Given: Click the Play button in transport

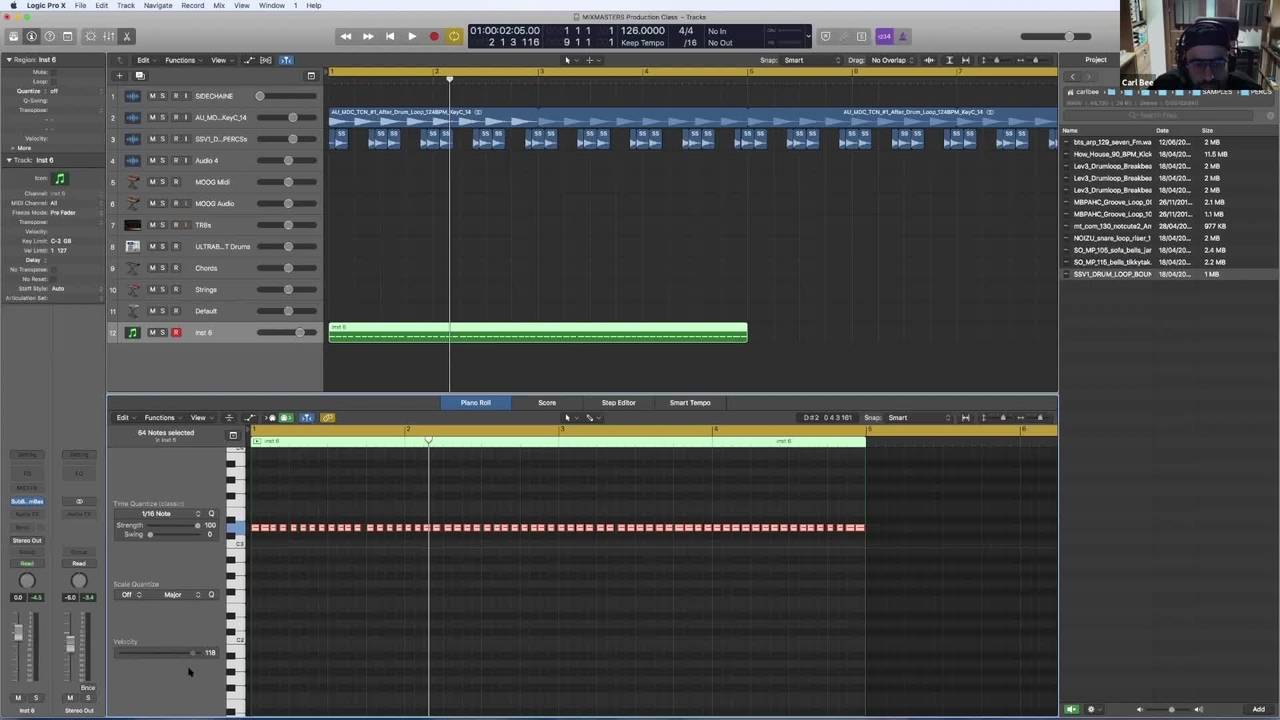Looking at the screenshot, I should click(411, 37).
